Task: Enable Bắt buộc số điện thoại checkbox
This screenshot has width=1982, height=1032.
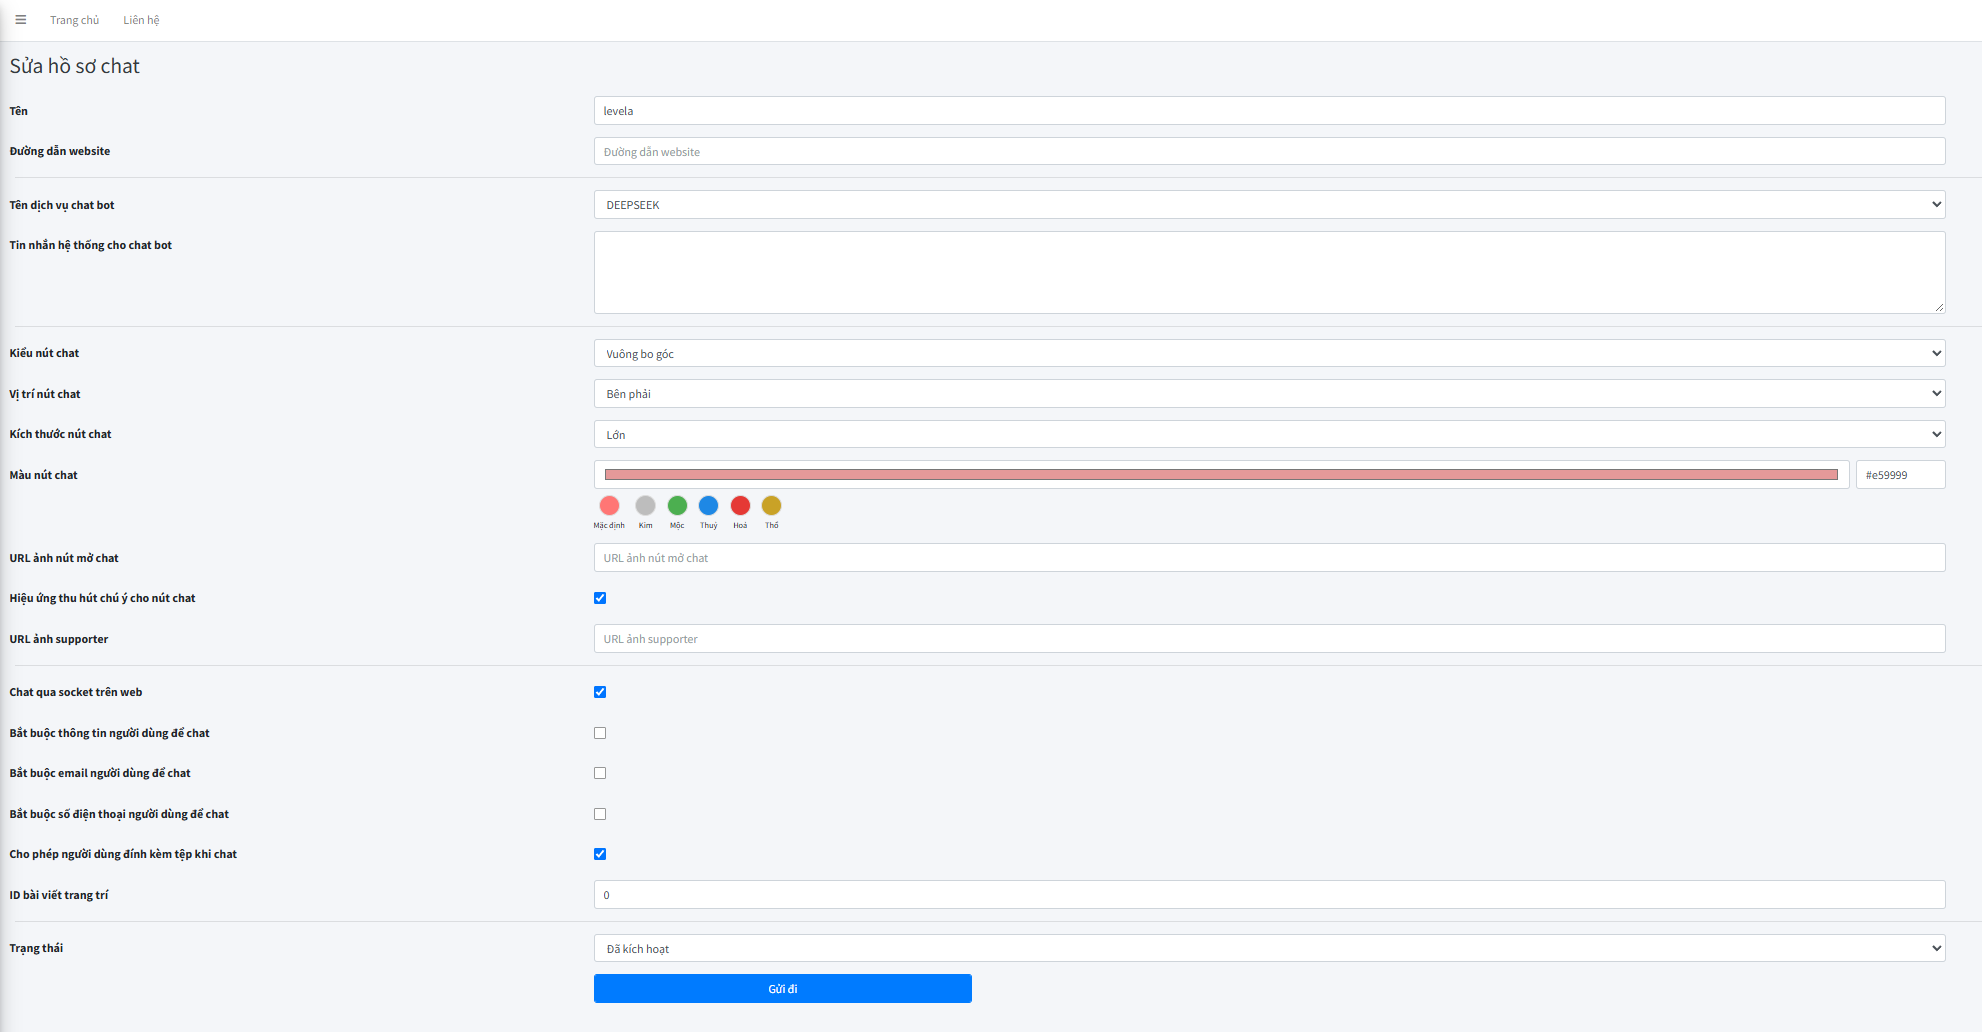Action: pyautogui.click(x=600, y=814)
